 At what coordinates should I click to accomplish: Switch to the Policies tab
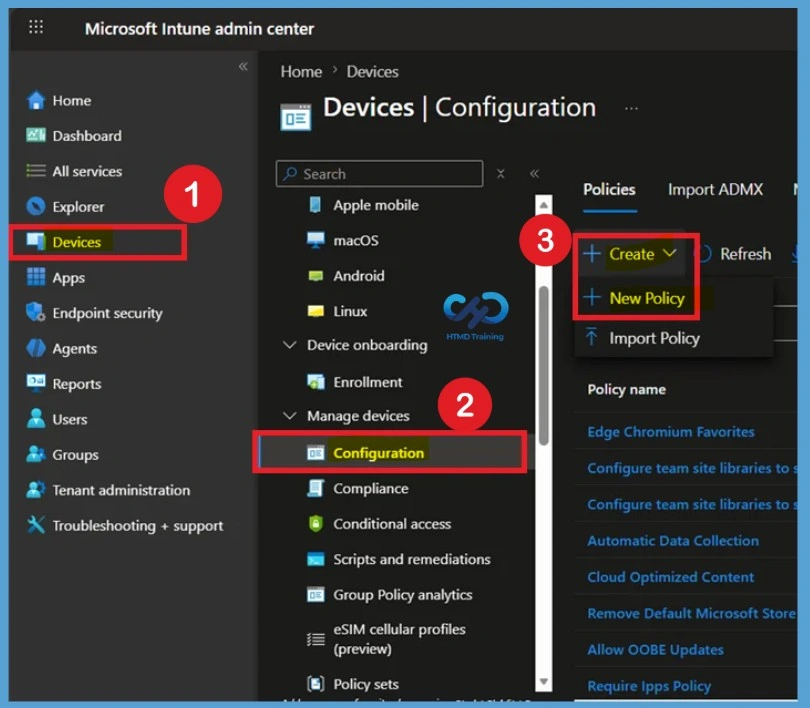tap(609, 190)
